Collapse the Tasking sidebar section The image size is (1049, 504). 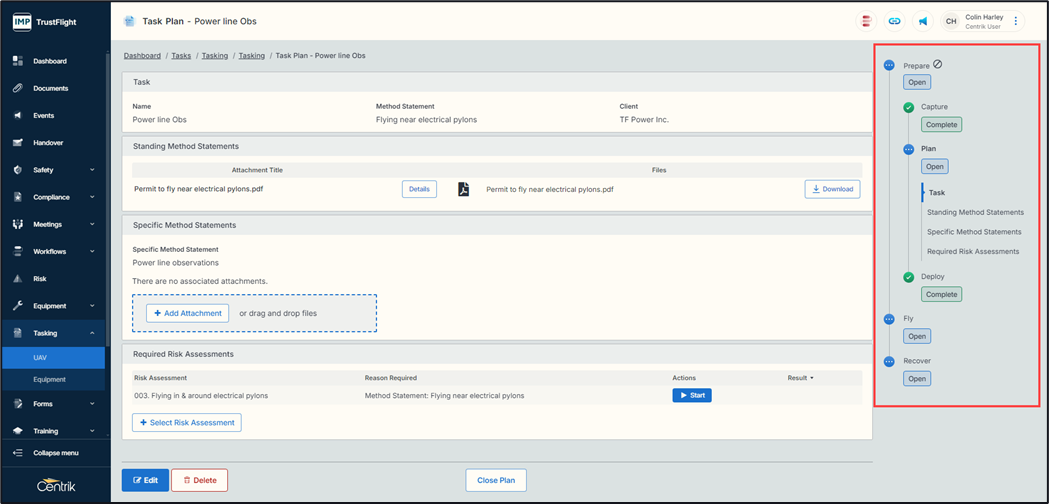[92, 333]
